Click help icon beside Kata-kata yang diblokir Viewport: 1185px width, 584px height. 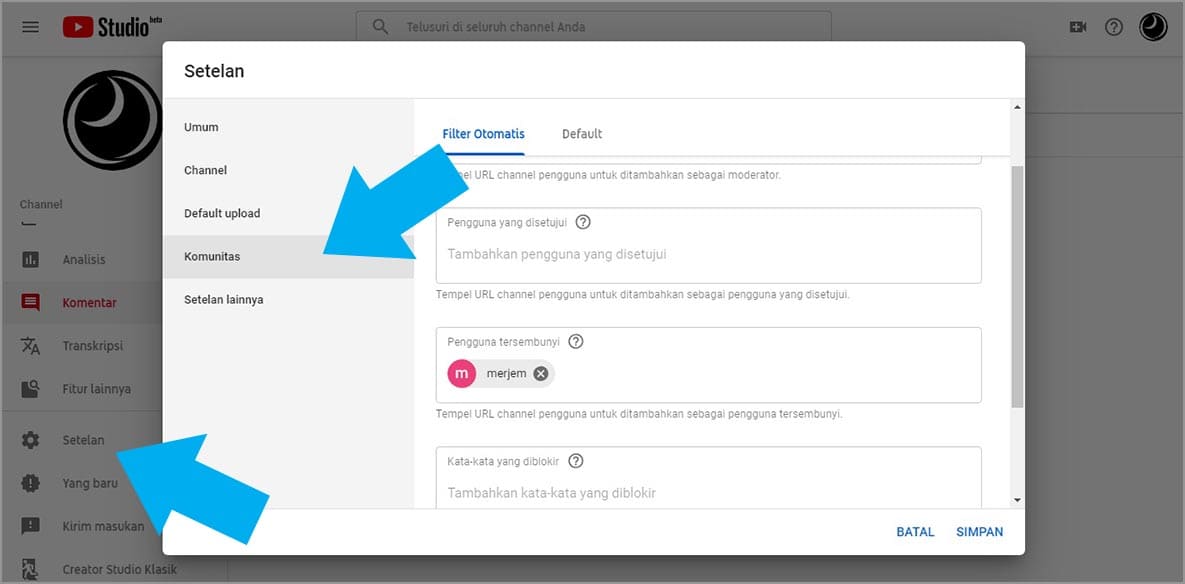click(x=575, y=461)
